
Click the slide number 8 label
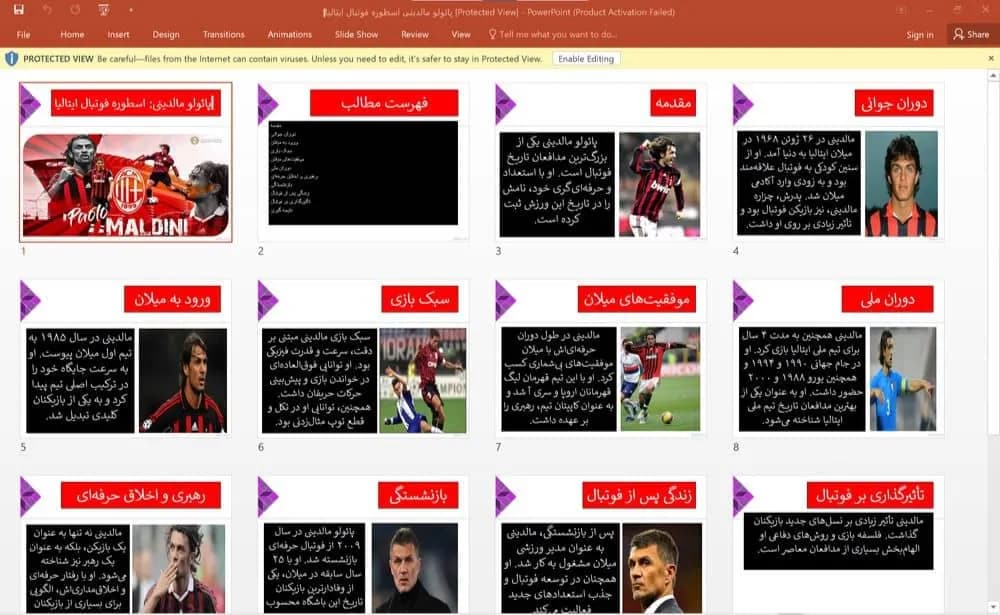[736, 447]
